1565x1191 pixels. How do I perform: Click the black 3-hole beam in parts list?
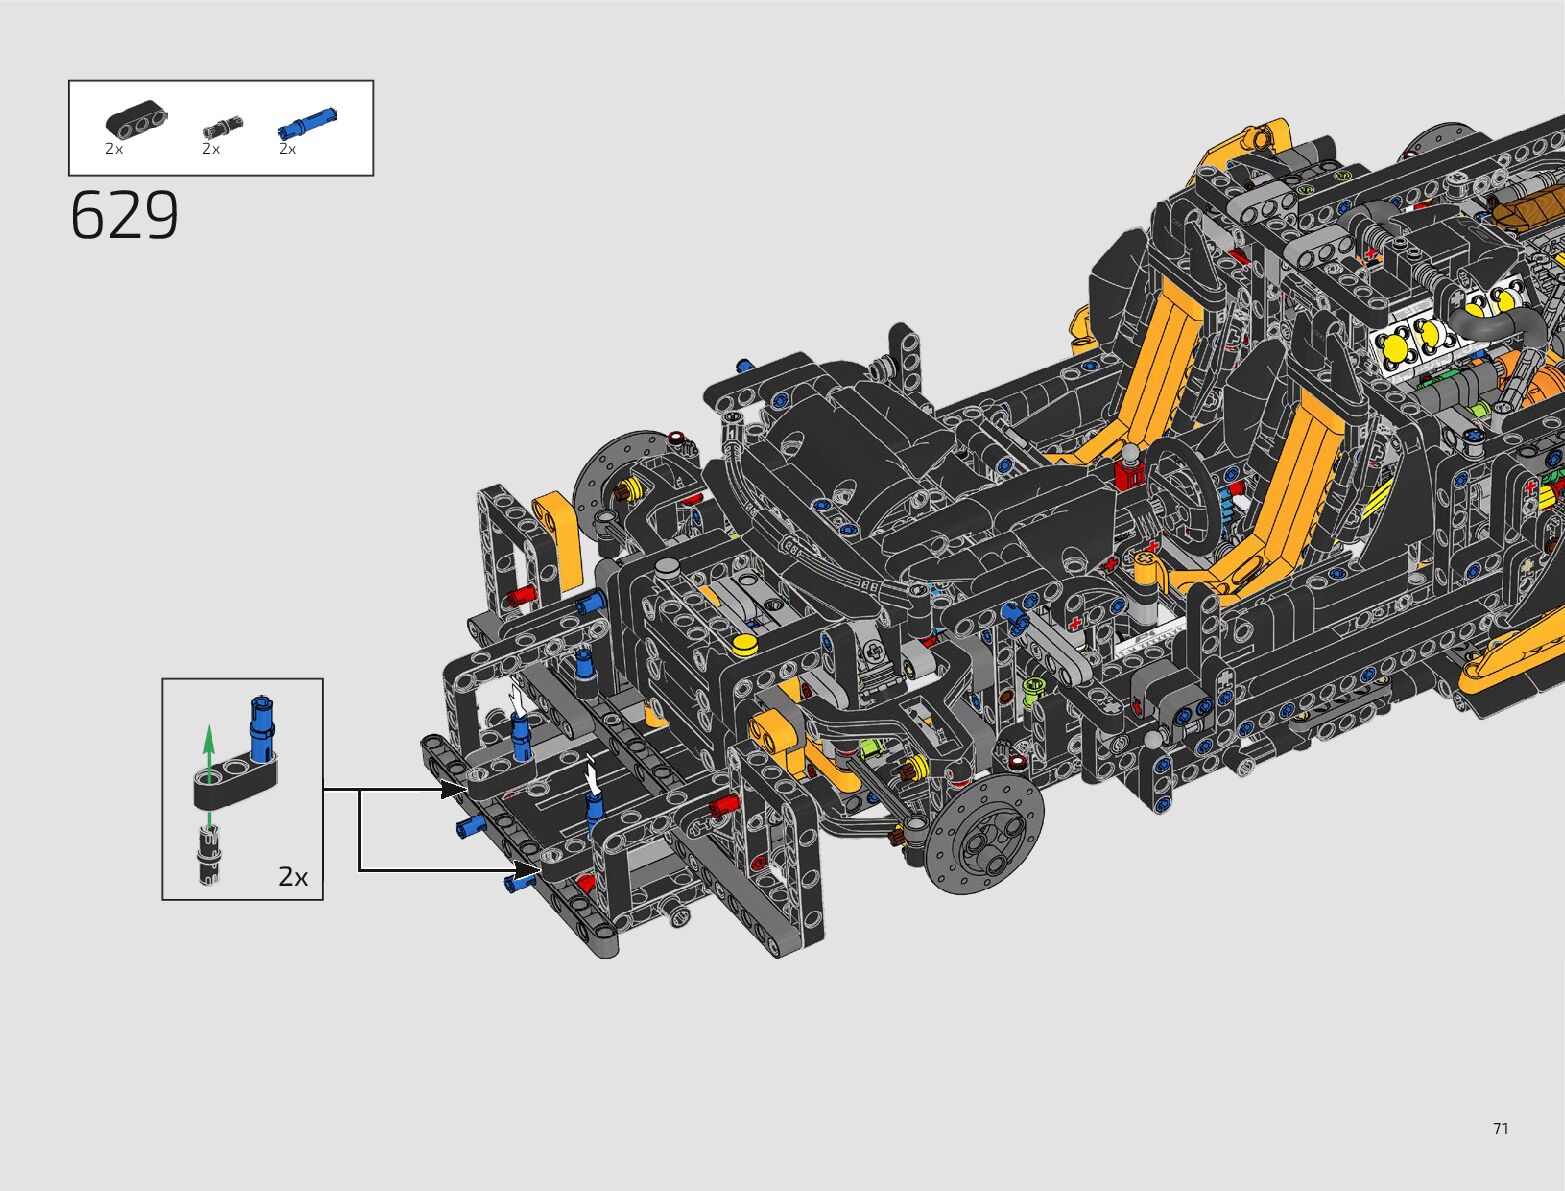tap(136, 119)
